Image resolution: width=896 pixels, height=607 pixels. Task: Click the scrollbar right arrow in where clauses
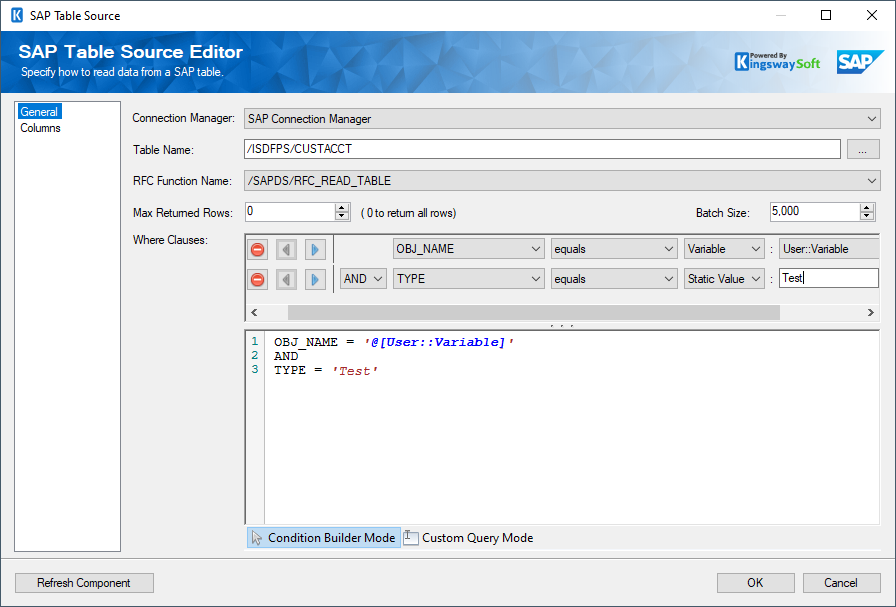point(870,312)
